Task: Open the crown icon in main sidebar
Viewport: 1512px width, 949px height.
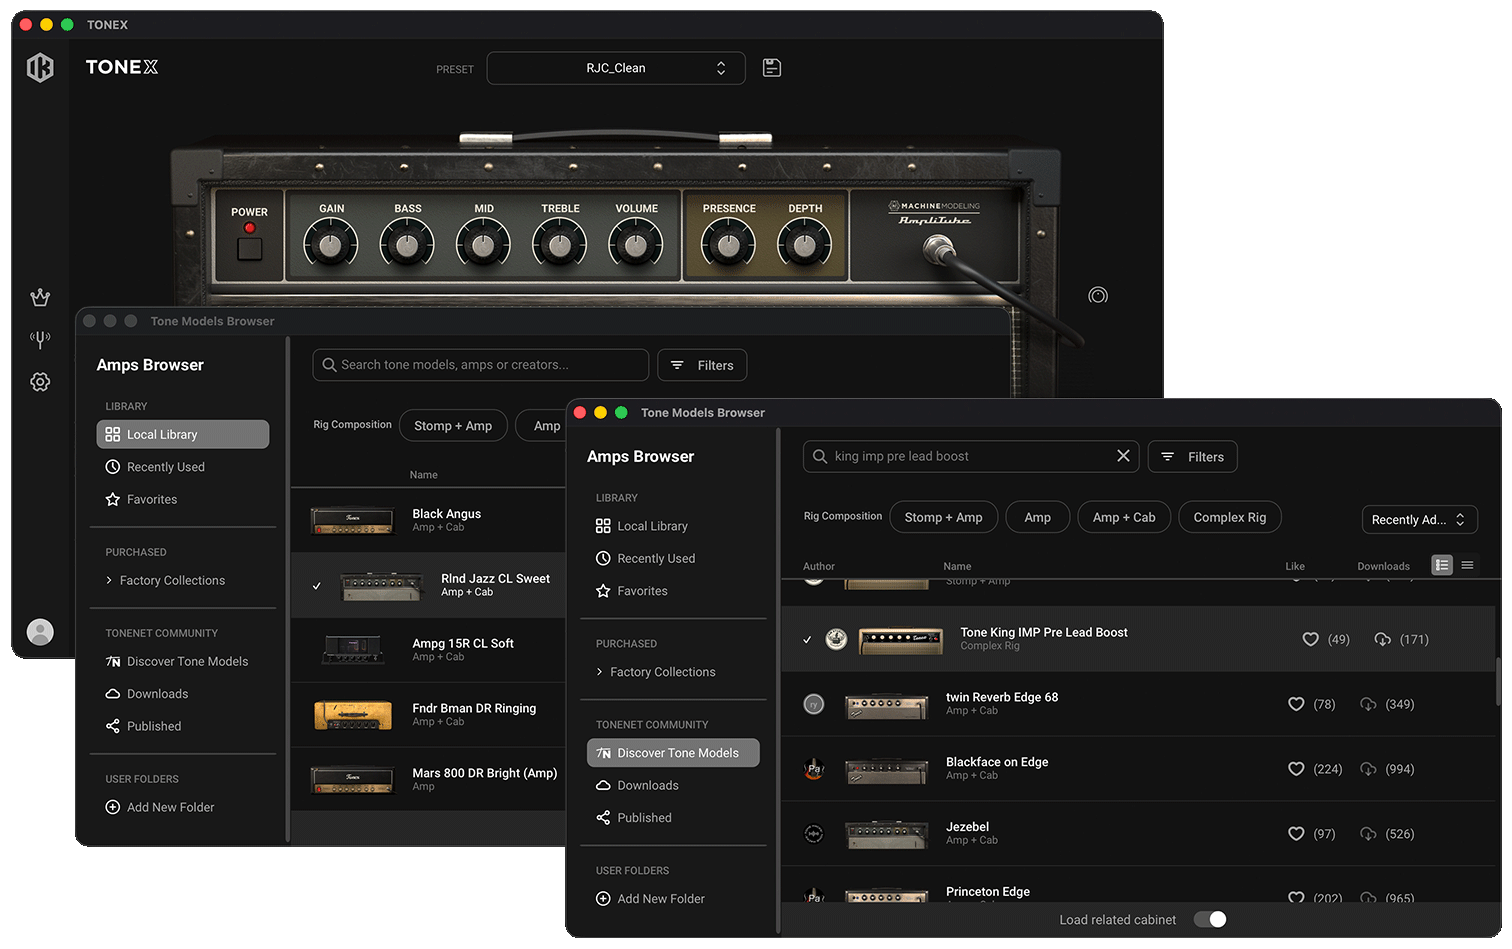Action: pos(40,297)
